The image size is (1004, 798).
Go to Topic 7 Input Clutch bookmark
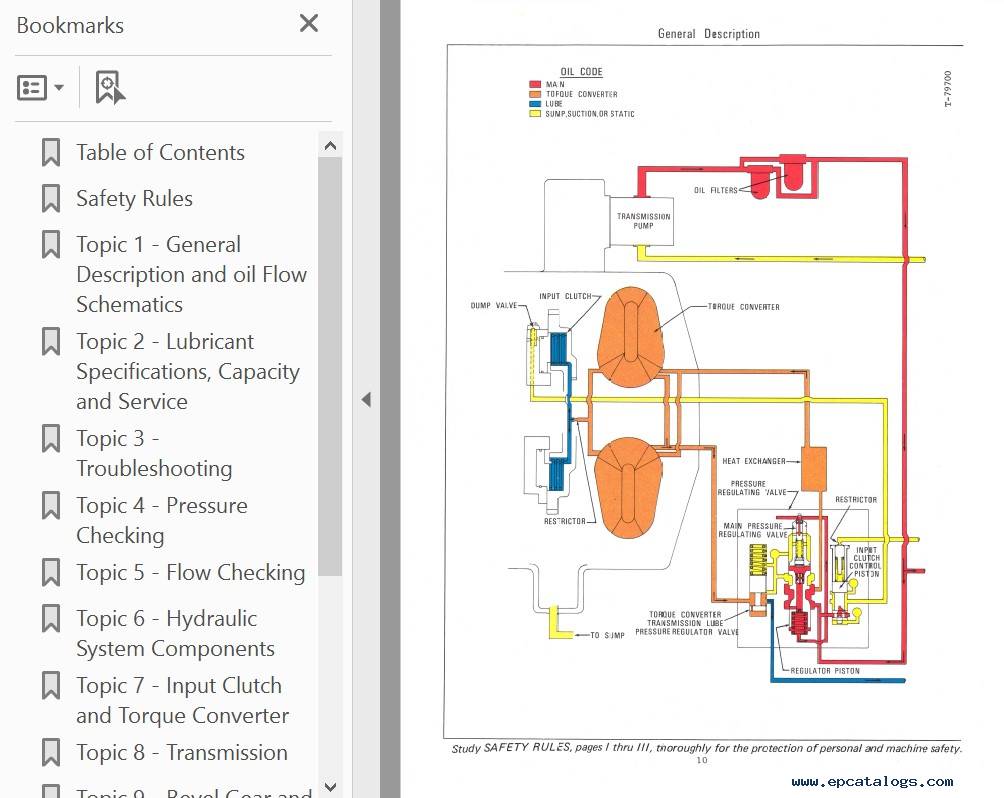182,700
